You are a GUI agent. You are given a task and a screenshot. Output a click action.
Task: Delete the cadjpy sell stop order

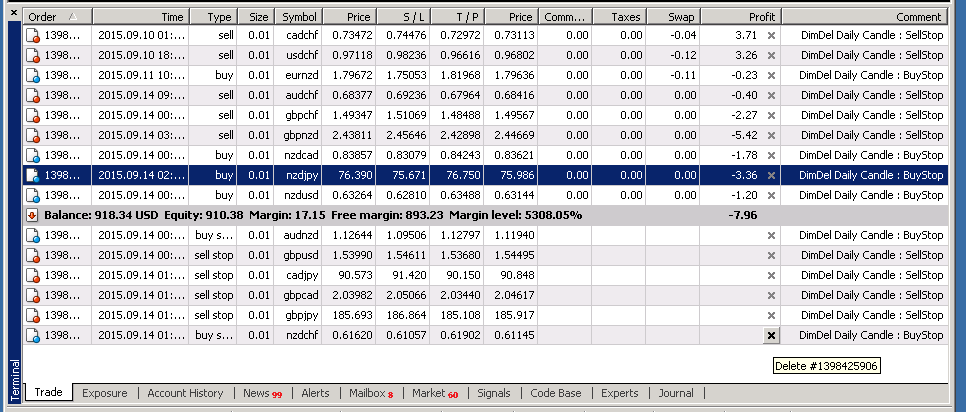pos(771,275)
